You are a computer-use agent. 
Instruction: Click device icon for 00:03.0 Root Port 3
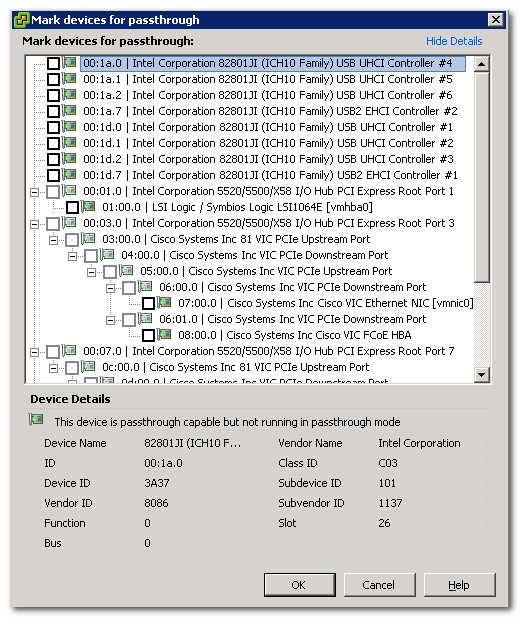click(x=69, y=222)
